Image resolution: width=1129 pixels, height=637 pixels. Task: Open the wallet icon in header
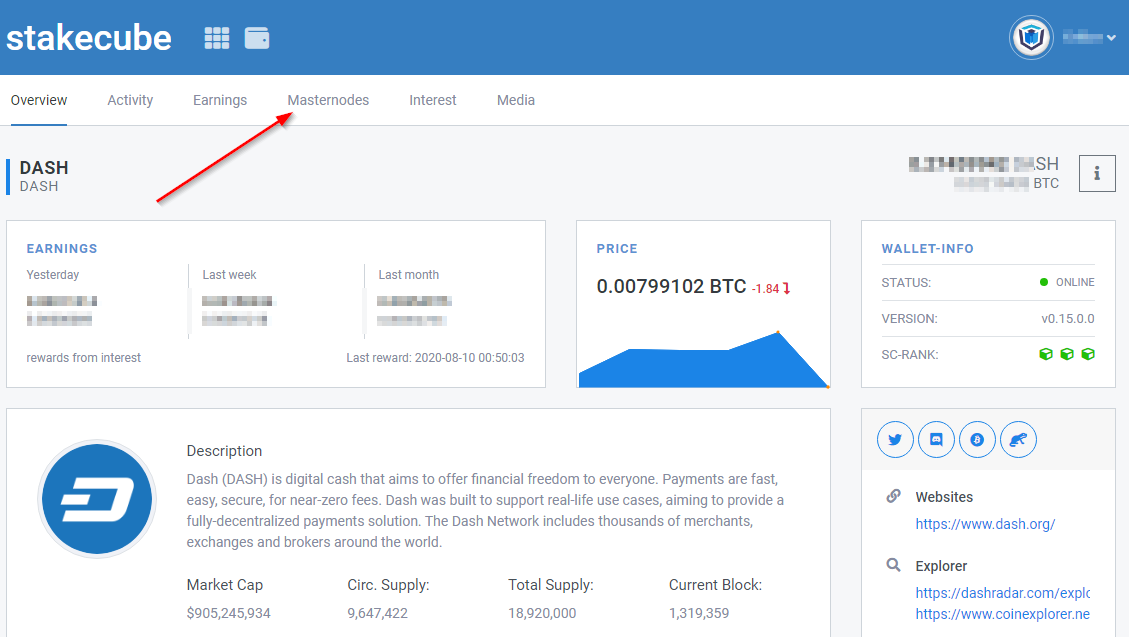[x=257, y=38]
